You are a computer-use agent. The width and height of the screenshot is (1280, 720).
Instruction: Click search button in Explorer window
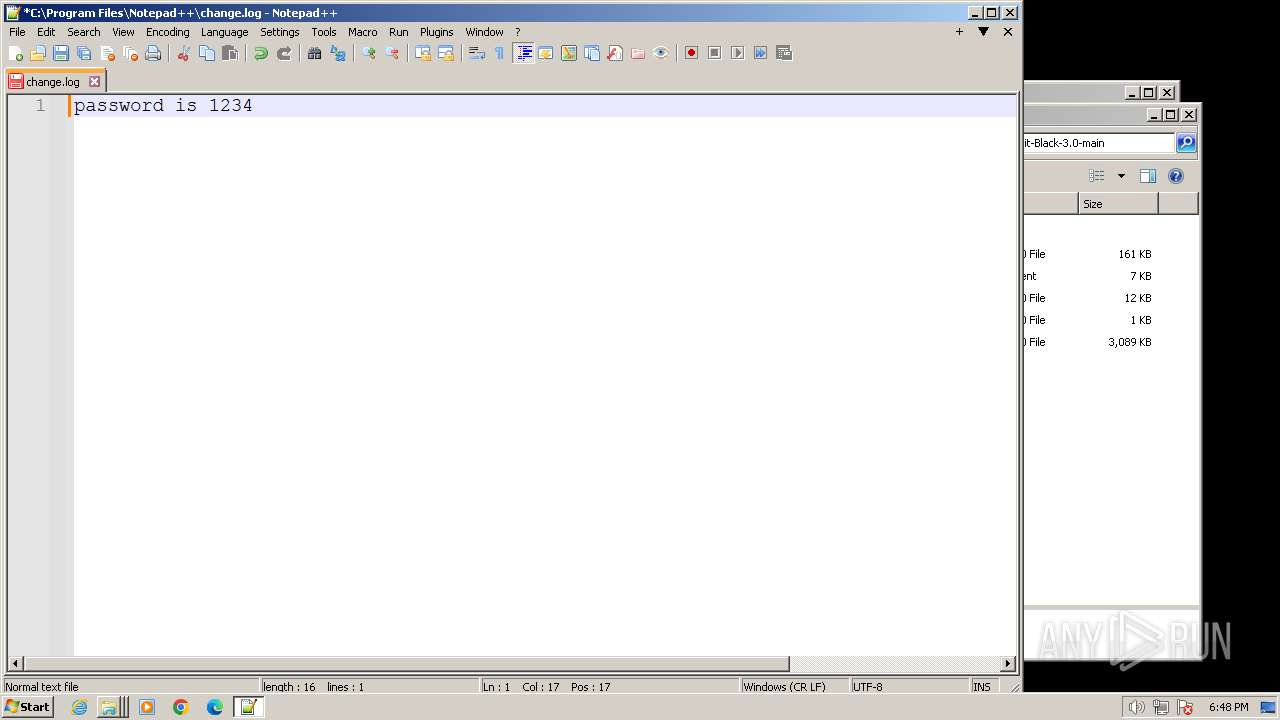click(x=1186, y=143)
